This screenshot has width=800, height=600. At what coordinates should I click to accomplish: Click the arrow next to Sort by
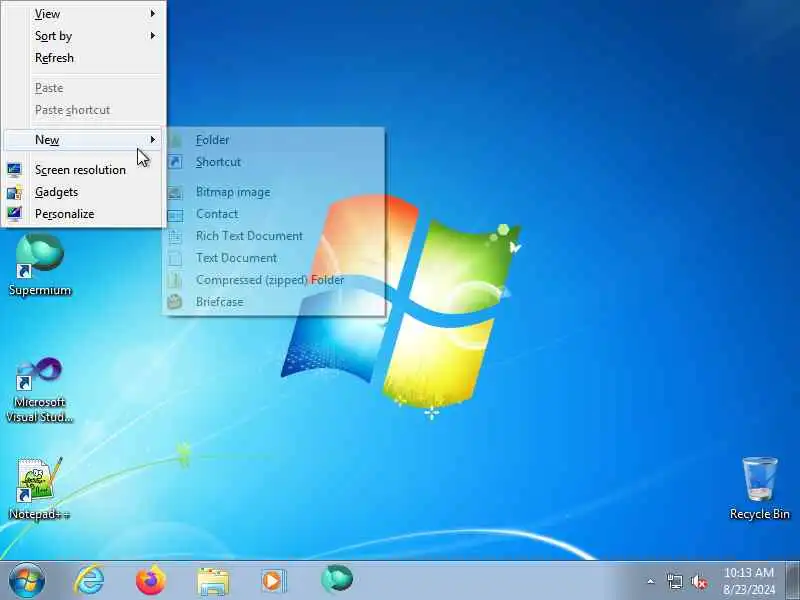153,36
